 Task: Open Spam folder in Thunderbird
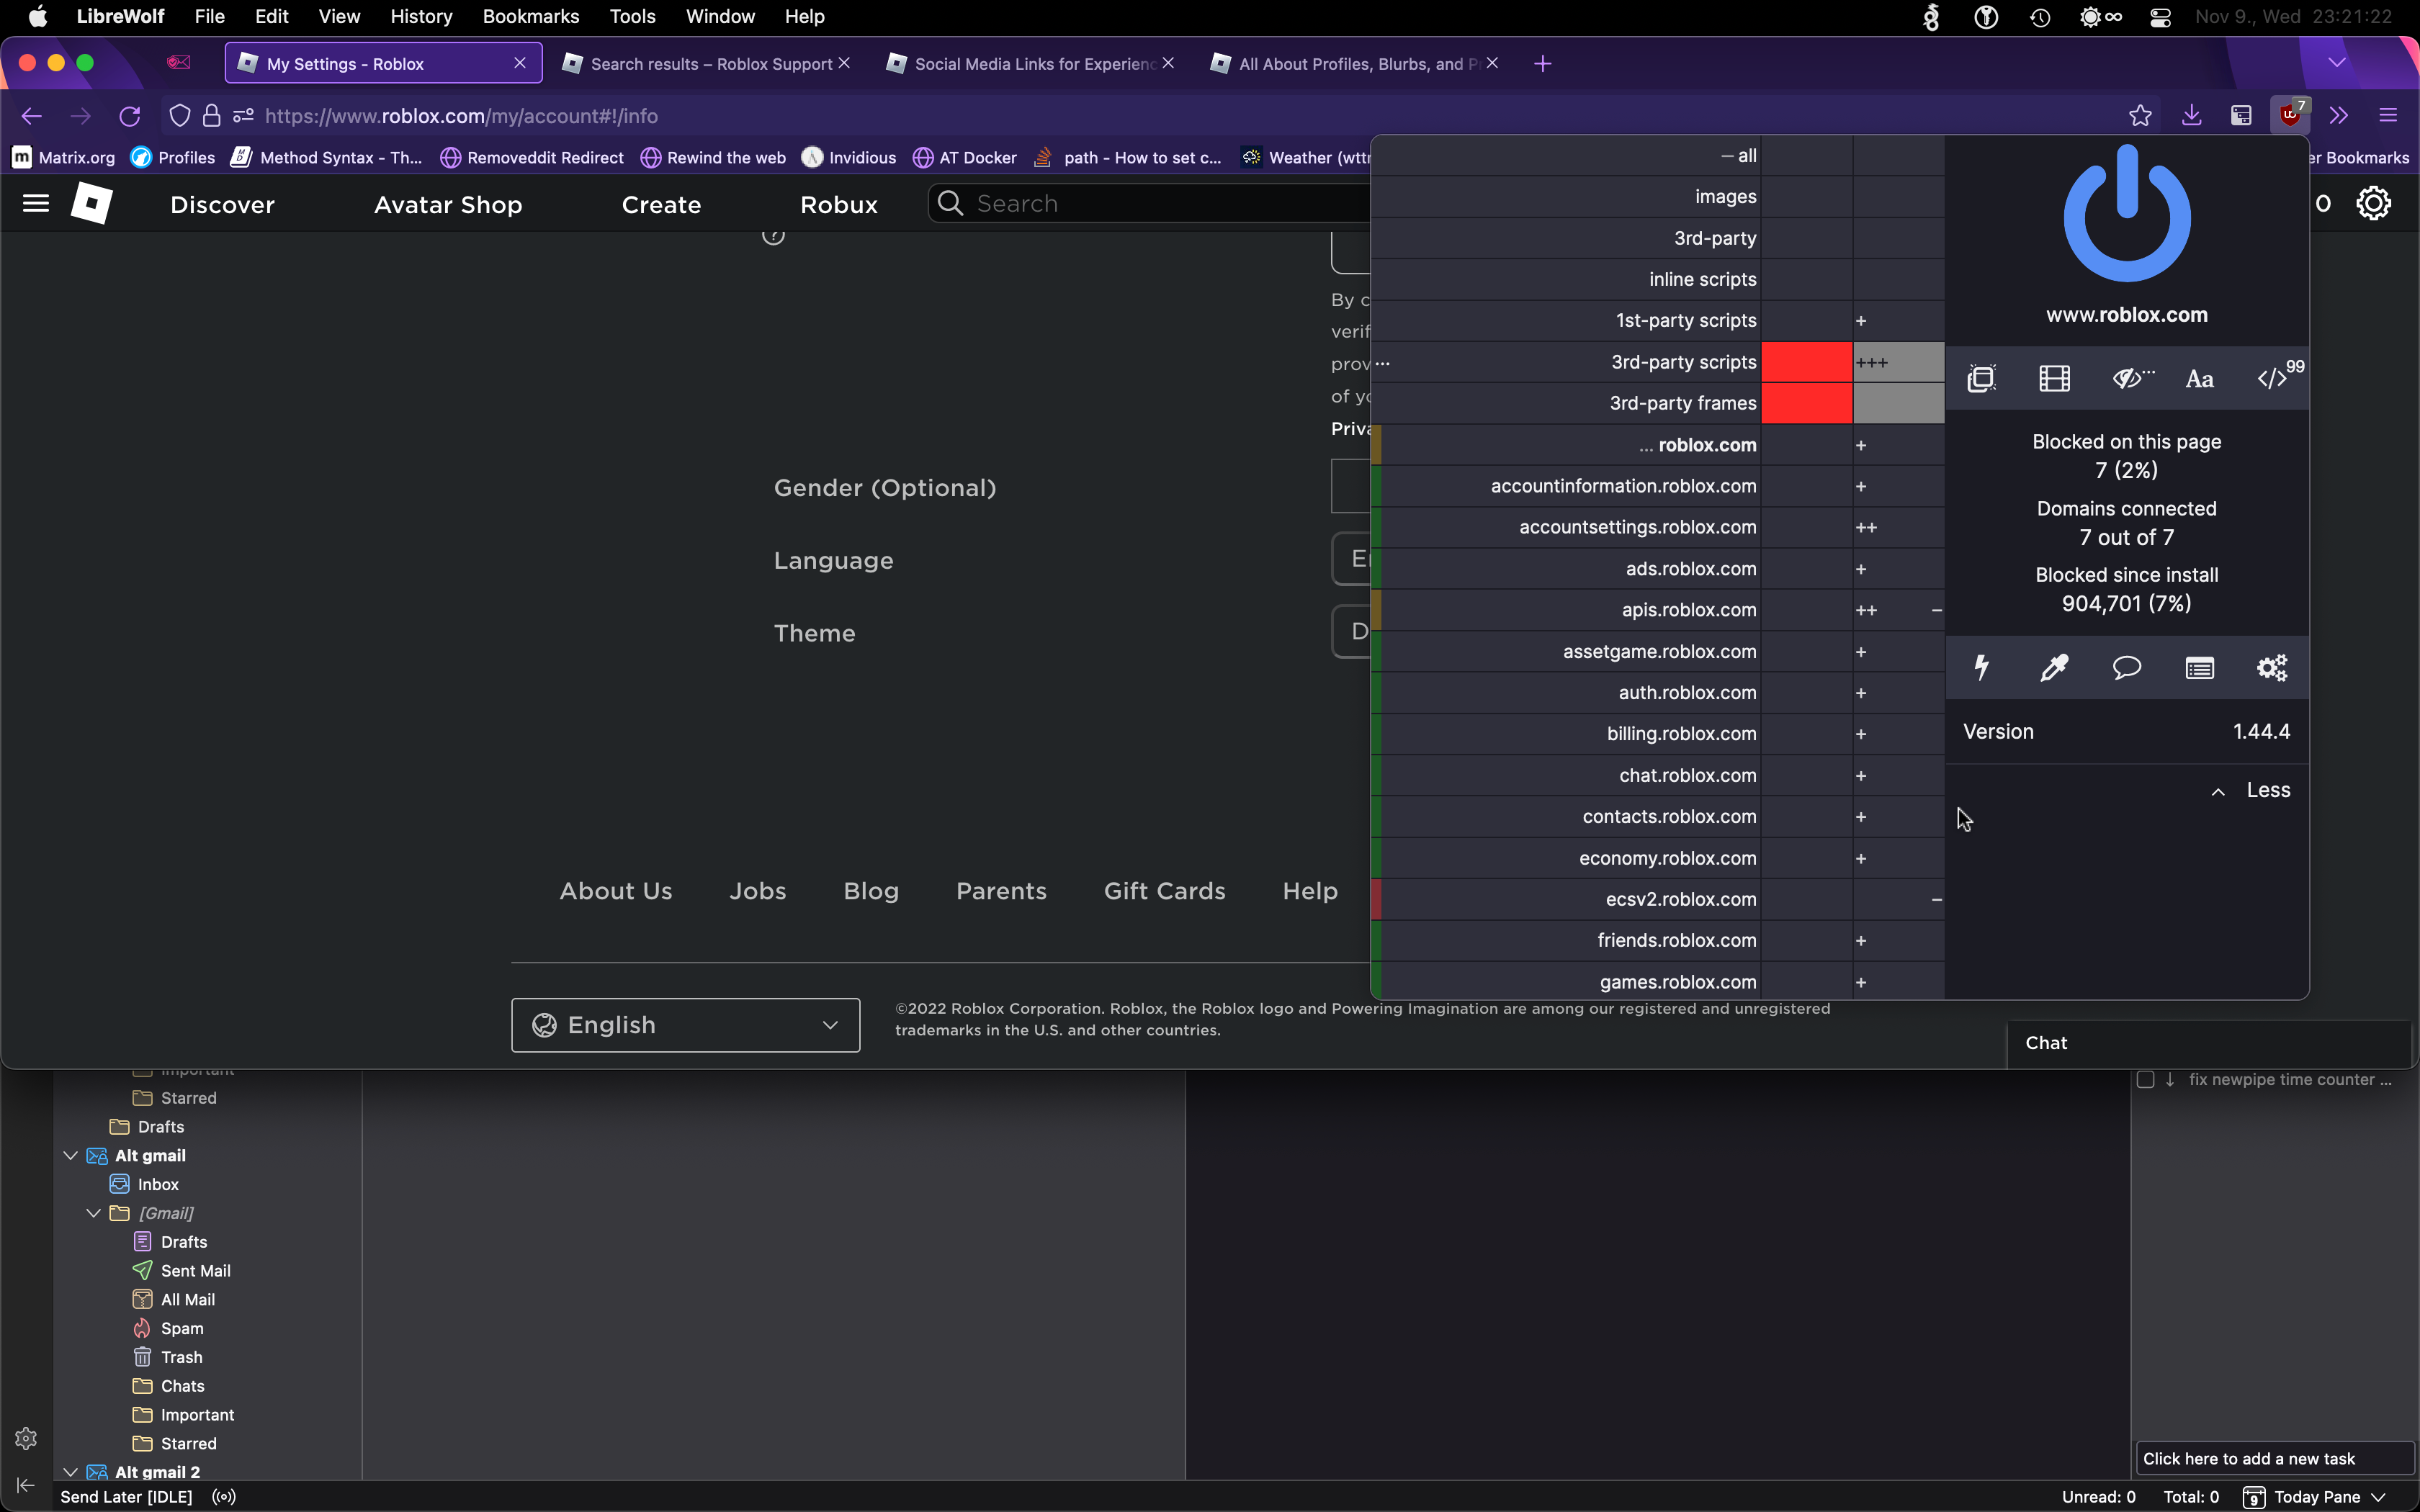coord(182,1328)
